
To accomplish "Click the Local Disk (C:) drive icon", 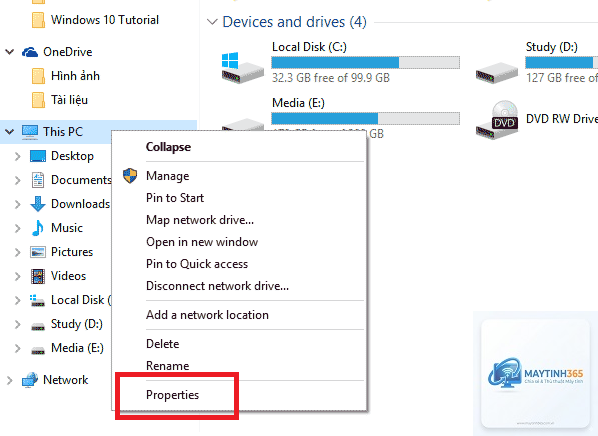I will click(x=243, y=68).
